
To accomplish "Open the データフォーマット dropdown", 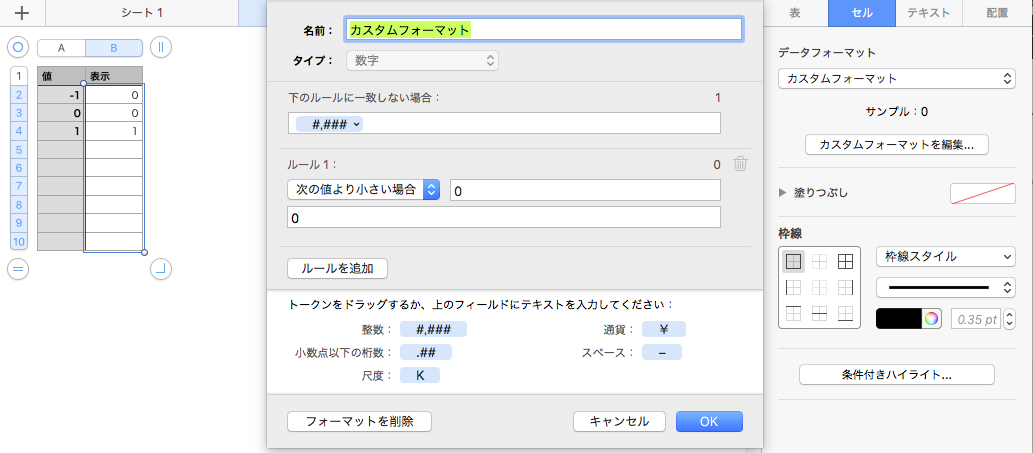I will pyautogui.click(x=897, y=78).
